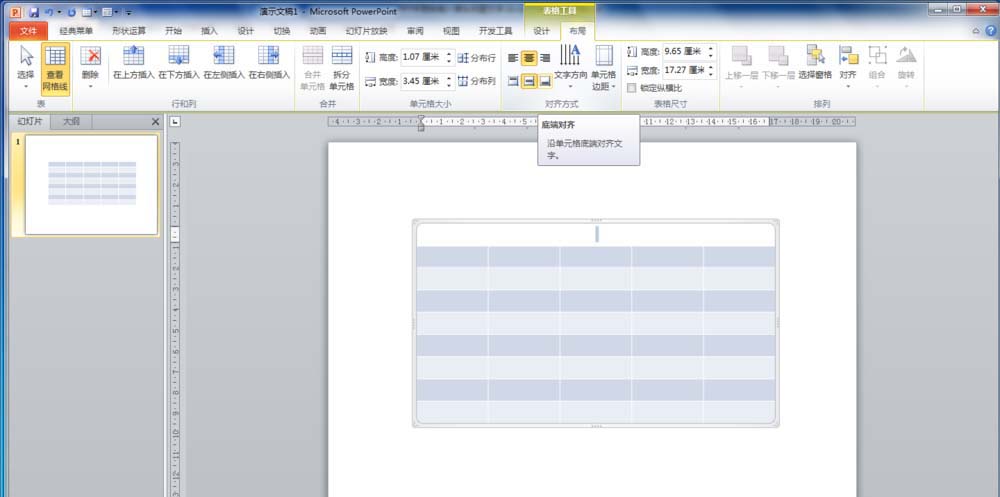The width and height of the screenshot is (1000, 497).
Task: Toggle View Gridlines (查看网格线) button
Action: pos(55,69)
